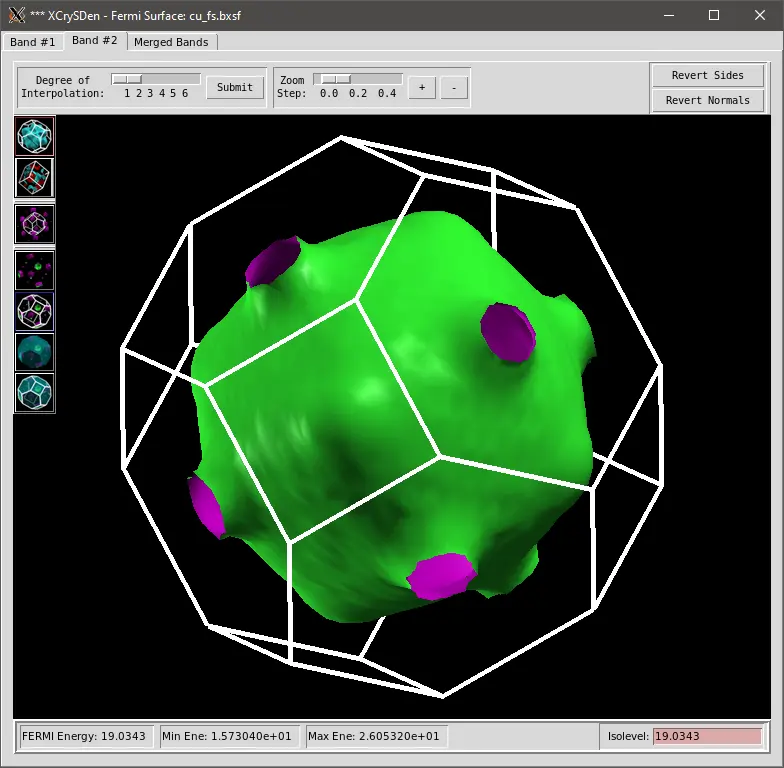The width and height of the screenshot is (784, 768).
Task: Click the white wireframe icon with green sphere
Action: click(34, 311)
